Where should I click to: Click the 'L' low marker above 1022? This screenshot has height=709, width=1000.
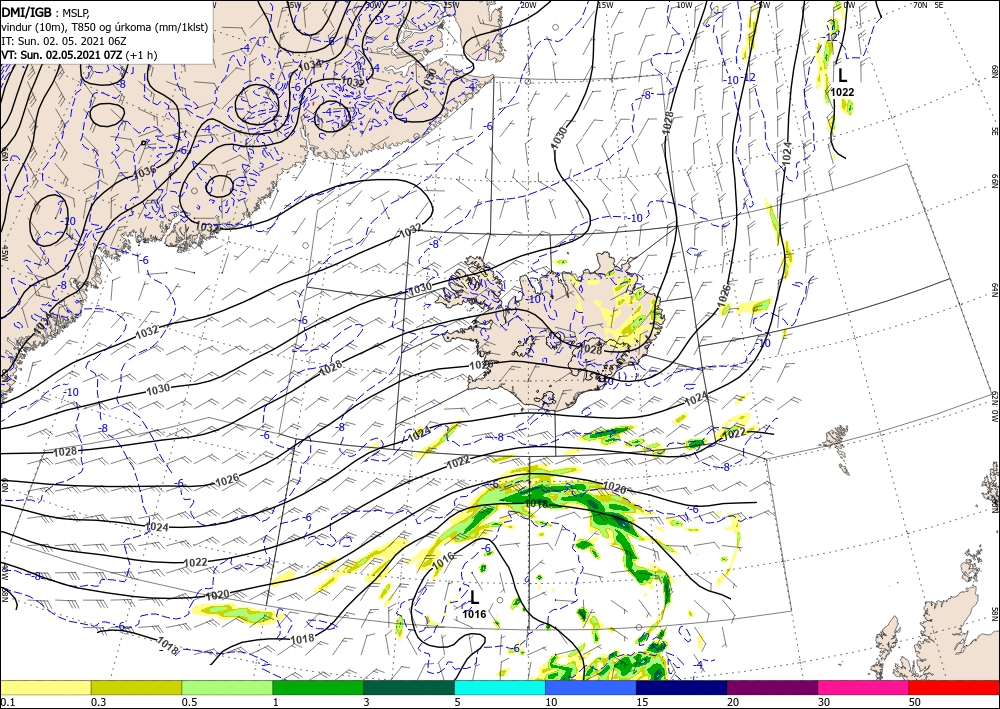(x=842, y=76)
